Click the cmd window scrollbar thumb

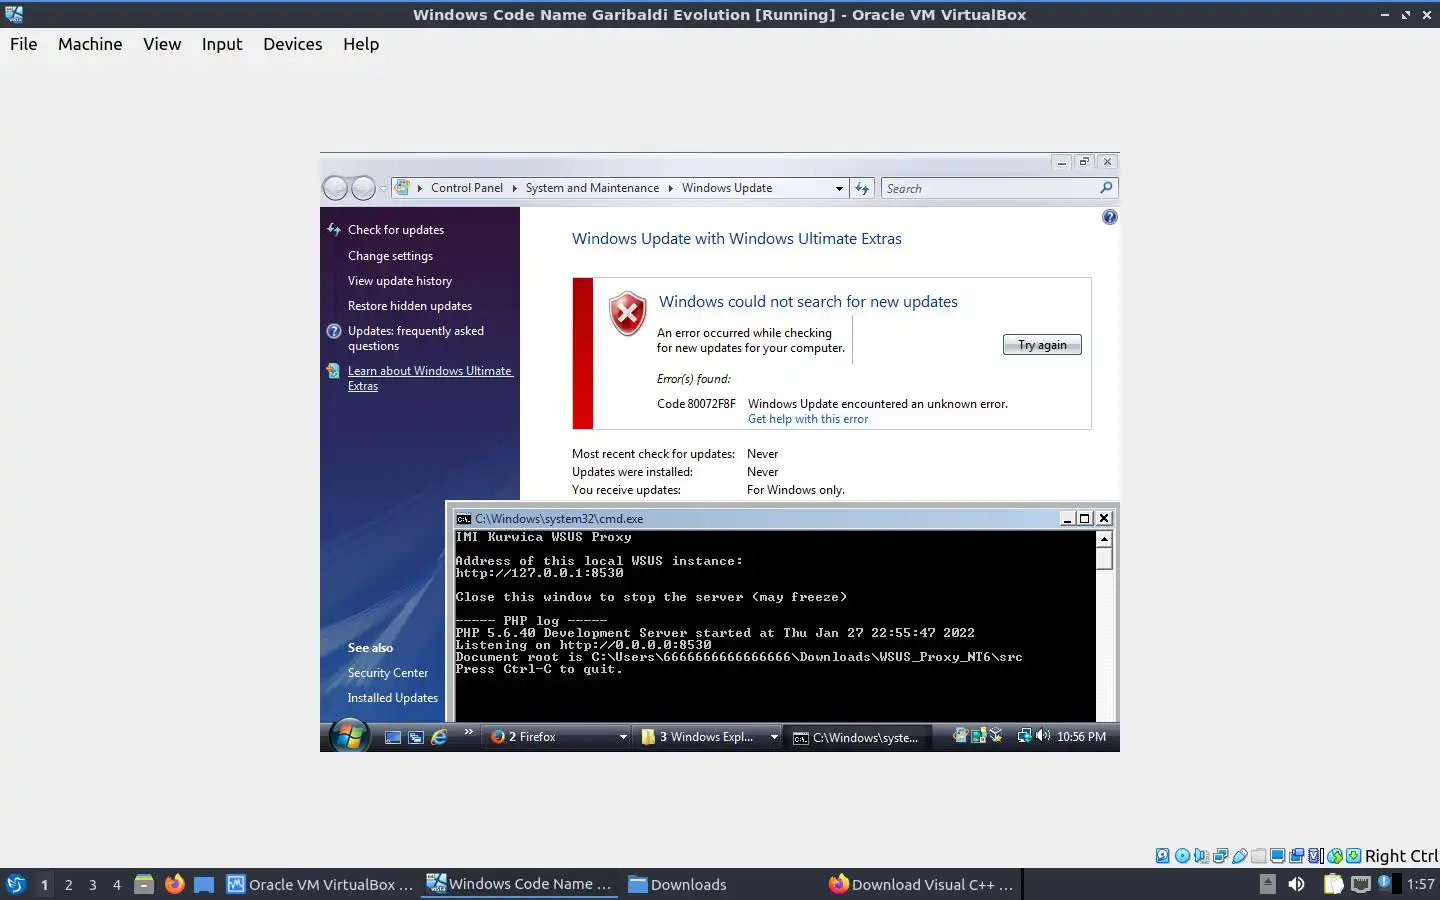[x=1104, y=558]
